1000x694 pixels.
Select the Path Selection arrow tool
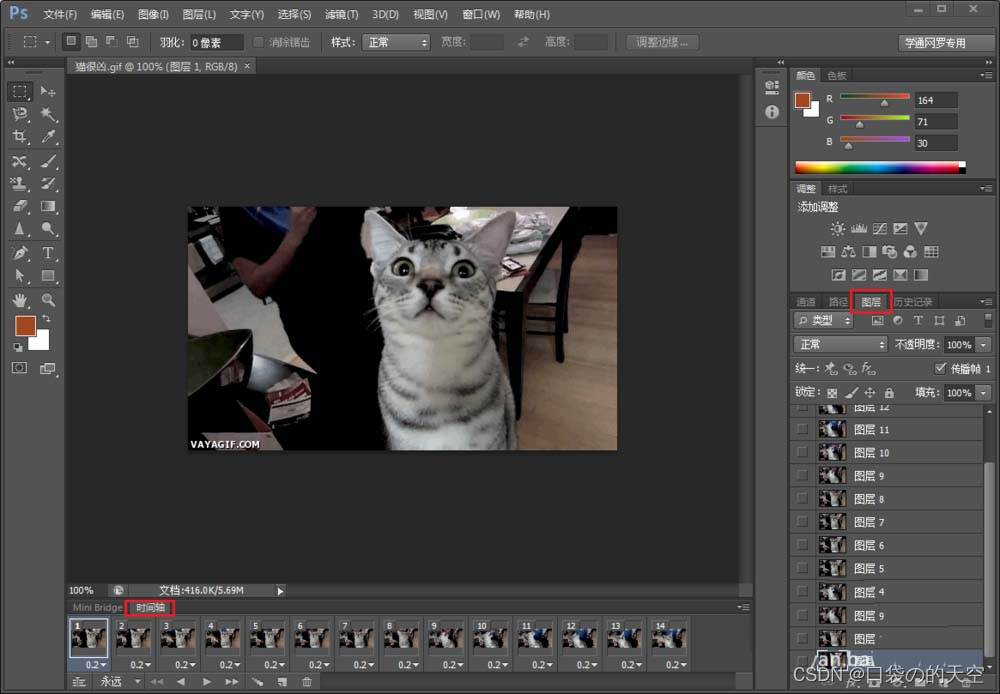[20, 276]
